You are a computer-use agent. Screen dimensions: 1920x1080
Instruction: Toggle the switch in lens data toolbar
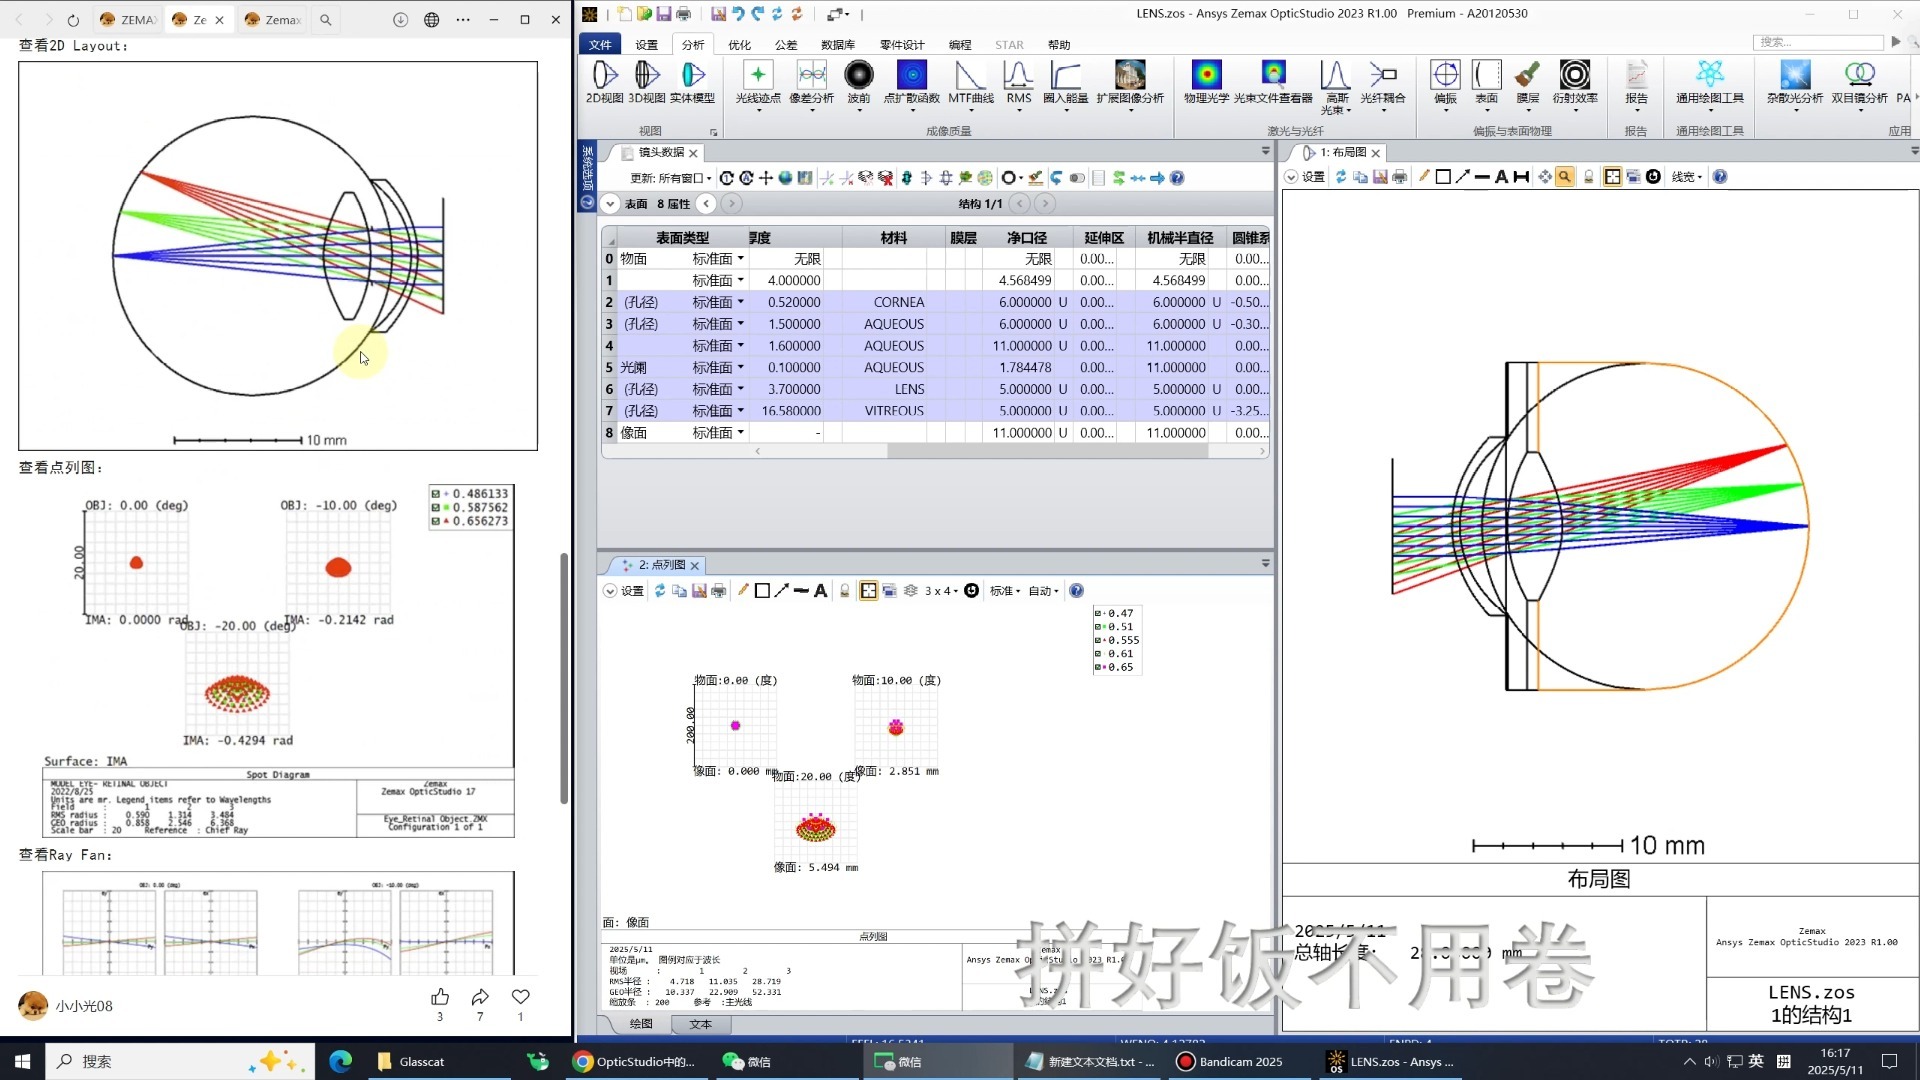pyautogui.click(x=1077, y=178)
